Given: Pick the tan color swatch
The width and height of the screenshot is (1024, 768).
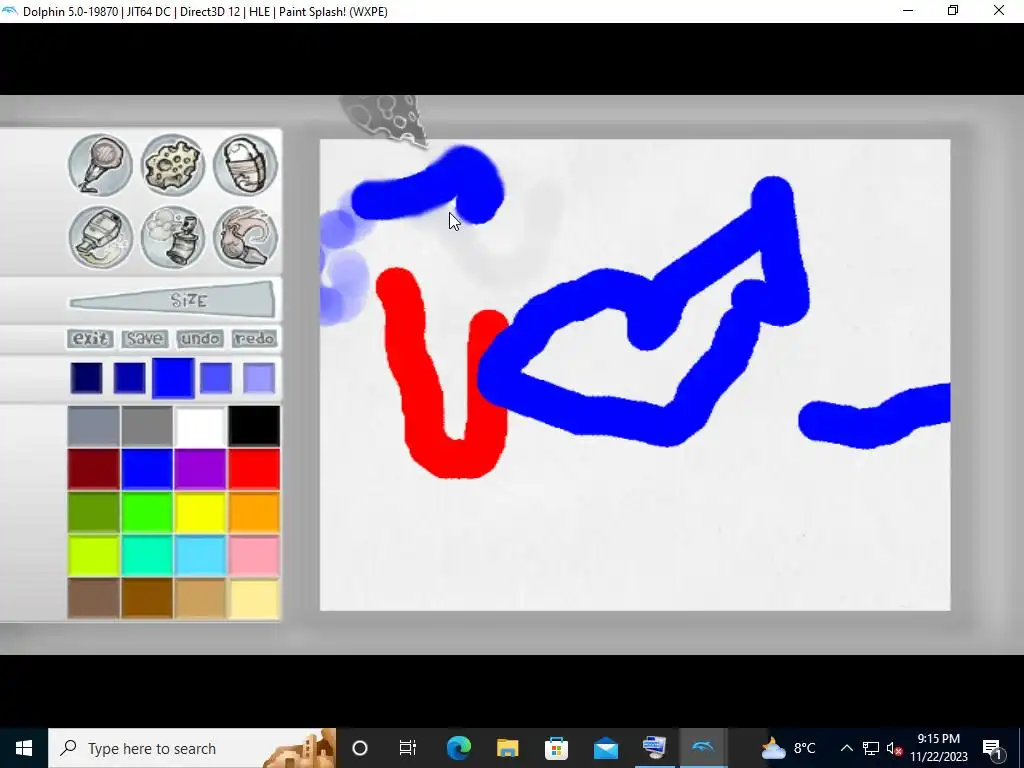Looking at the screenshot, I should 200,598.
